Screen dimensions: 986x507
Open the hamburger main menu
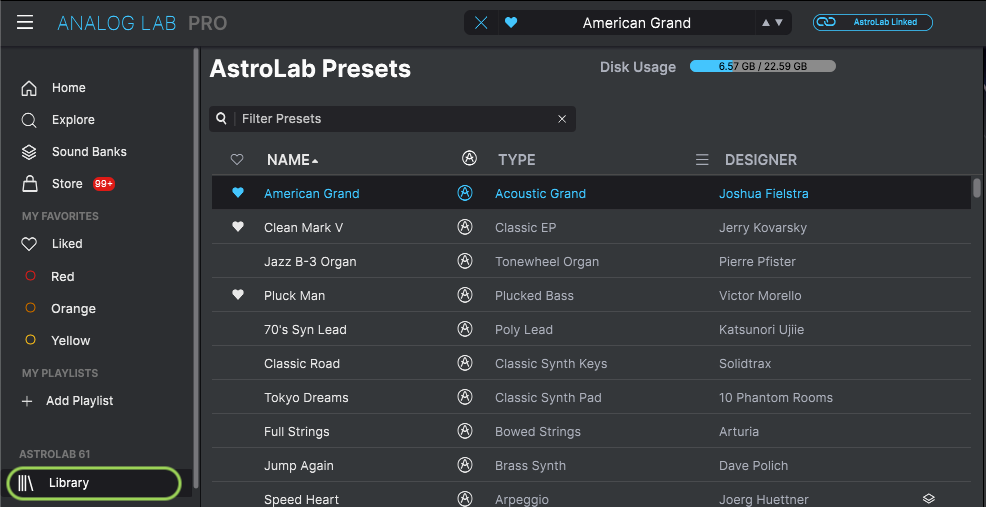coord(25,23)
